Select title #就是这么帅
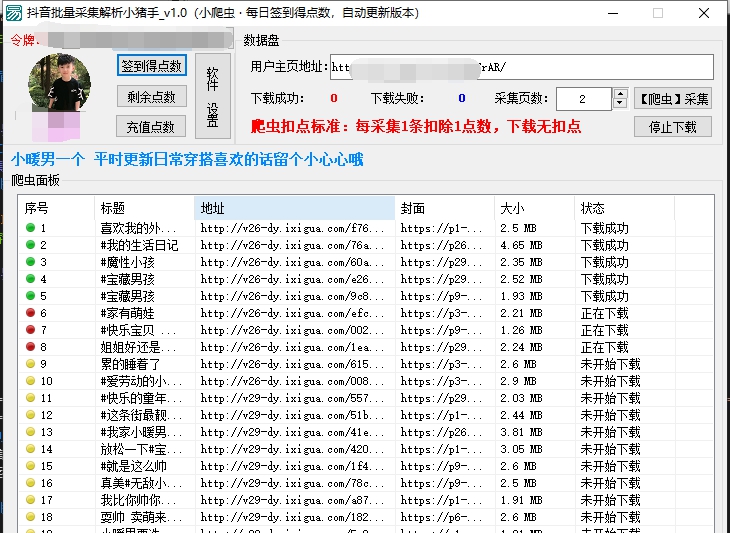Image resolution: width=730 pixels, height=533 pixels. (x=133, y=466)
